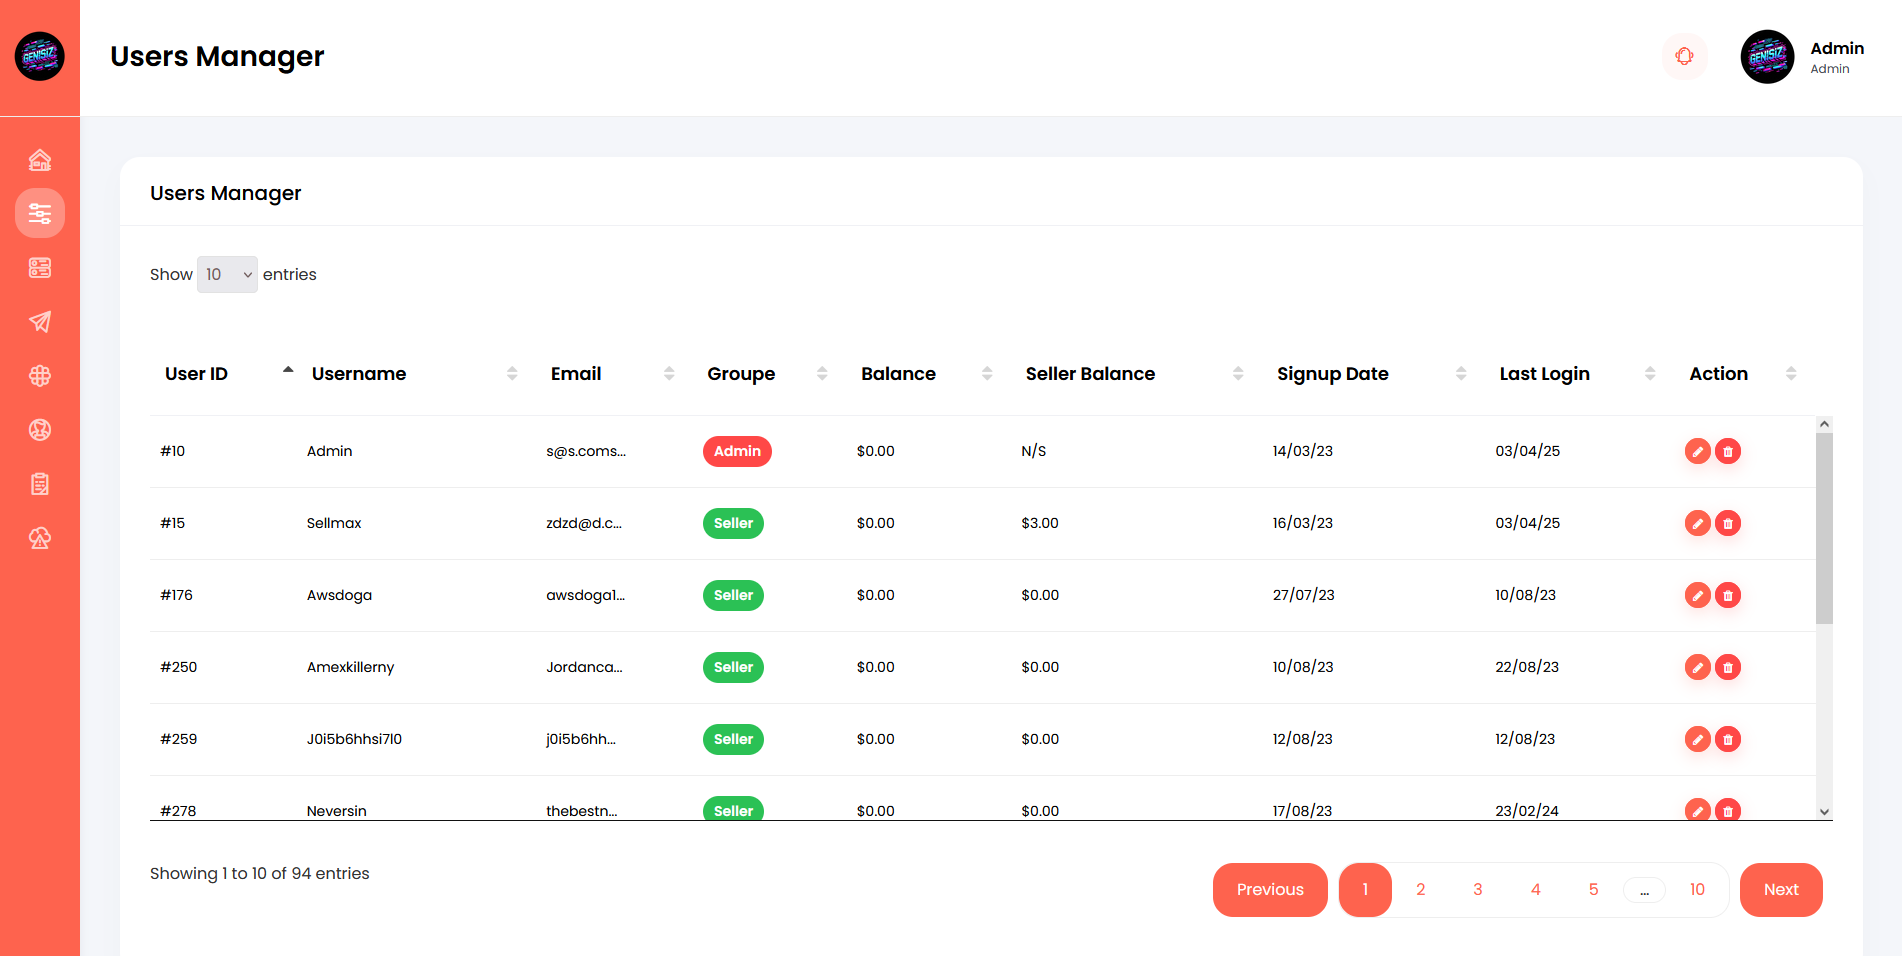Image resolution: width=1902 pixels, height=956 pixels.
Task: Go to the Next page
Action: pos(1781,890)
